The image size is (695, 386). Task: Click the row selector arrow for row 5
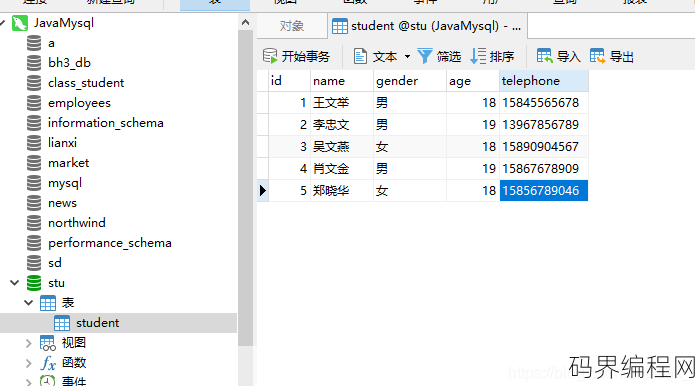tap(263, 191)
